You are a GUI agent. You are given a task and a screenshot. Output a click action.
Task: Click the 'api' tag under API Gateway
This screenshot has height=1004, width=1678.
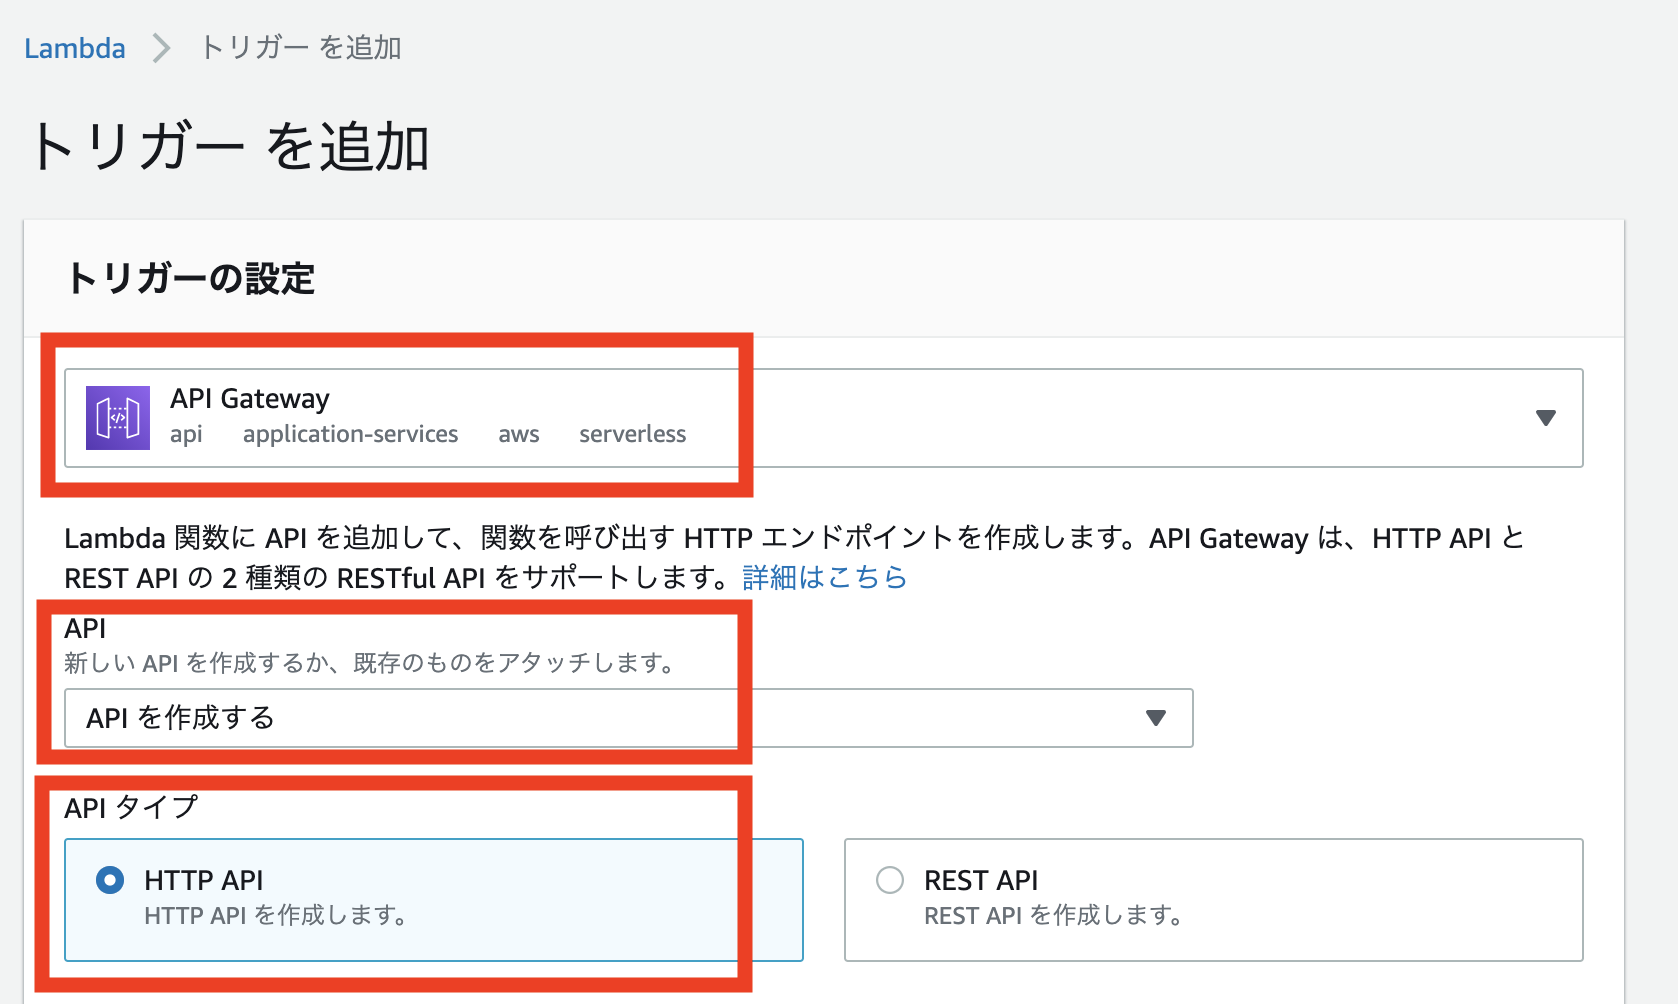[x=186, y=434]
